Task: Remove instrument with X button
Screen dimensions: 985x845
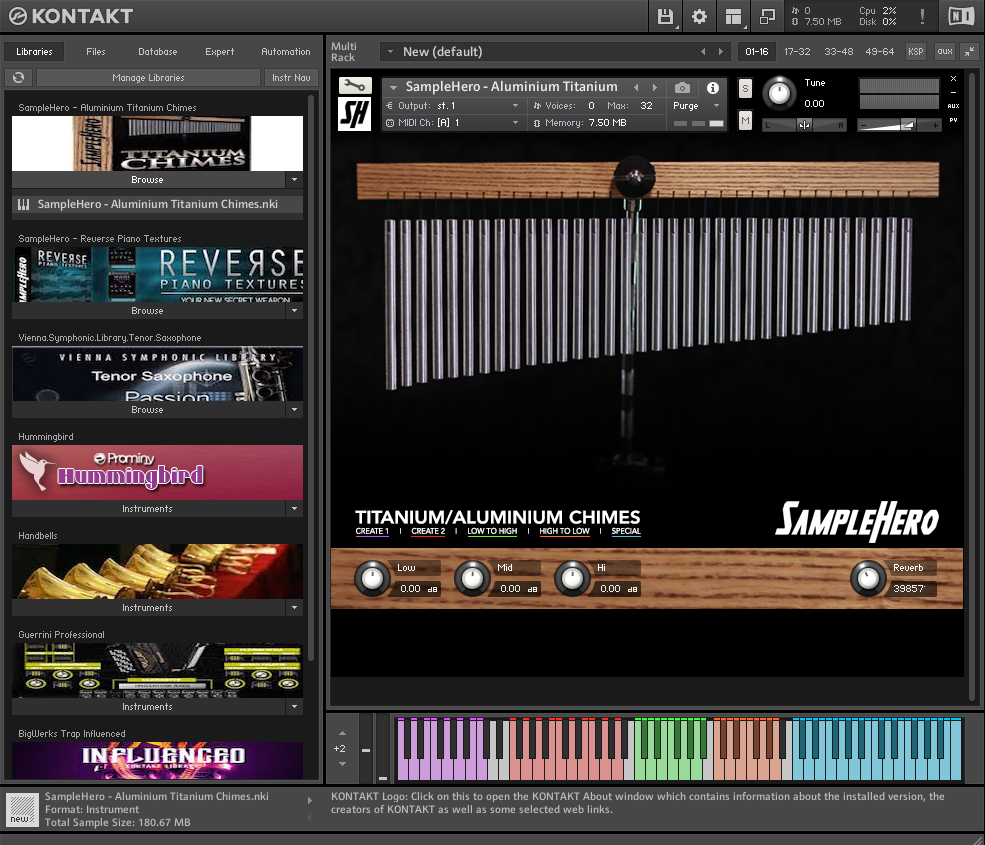Action: (x=954, y=79)
